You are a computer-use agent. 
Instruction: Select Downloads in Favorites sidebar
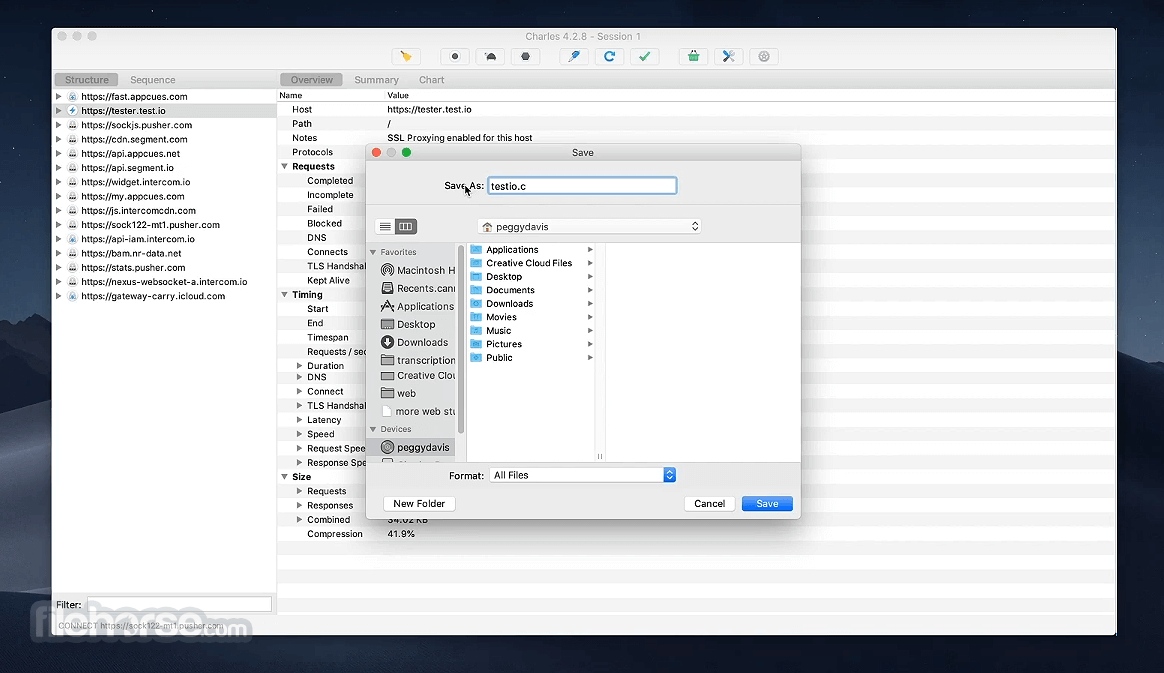(415, 342)
